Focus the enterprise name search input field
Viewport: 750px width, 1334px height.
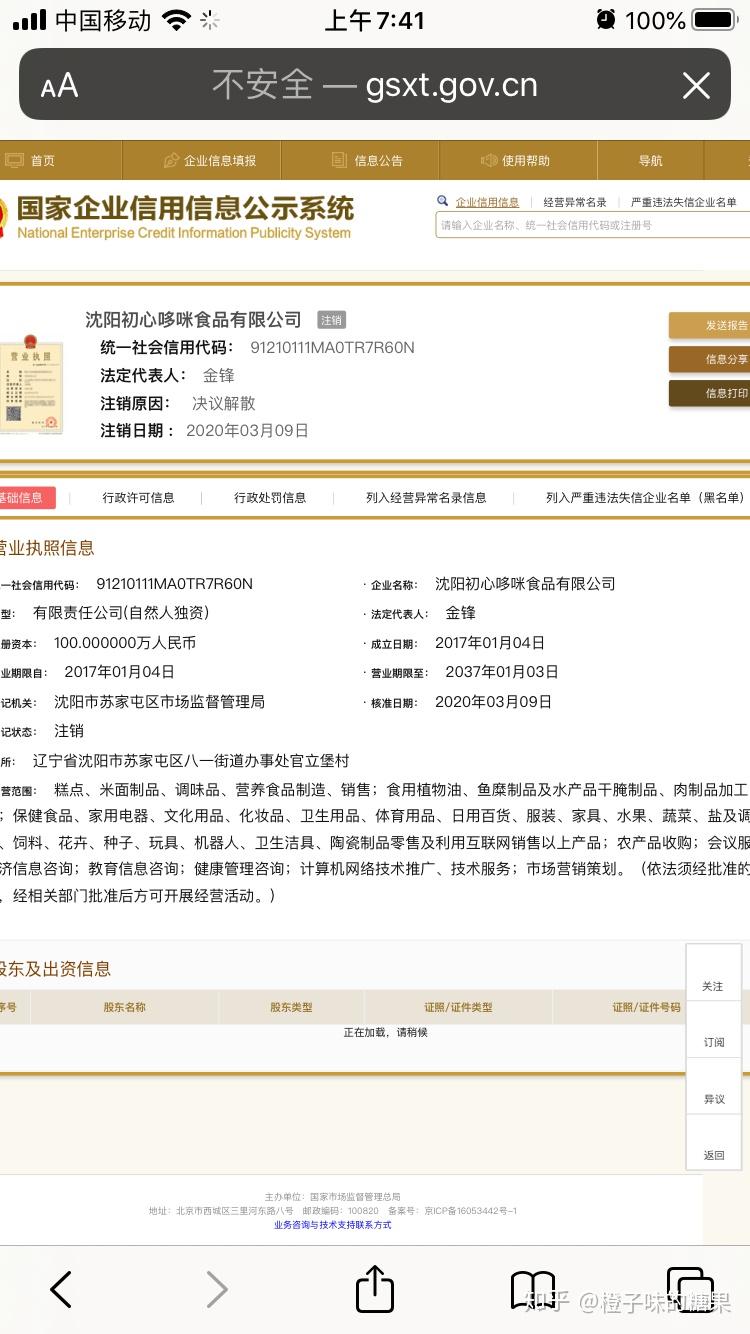tap(593, 225)
